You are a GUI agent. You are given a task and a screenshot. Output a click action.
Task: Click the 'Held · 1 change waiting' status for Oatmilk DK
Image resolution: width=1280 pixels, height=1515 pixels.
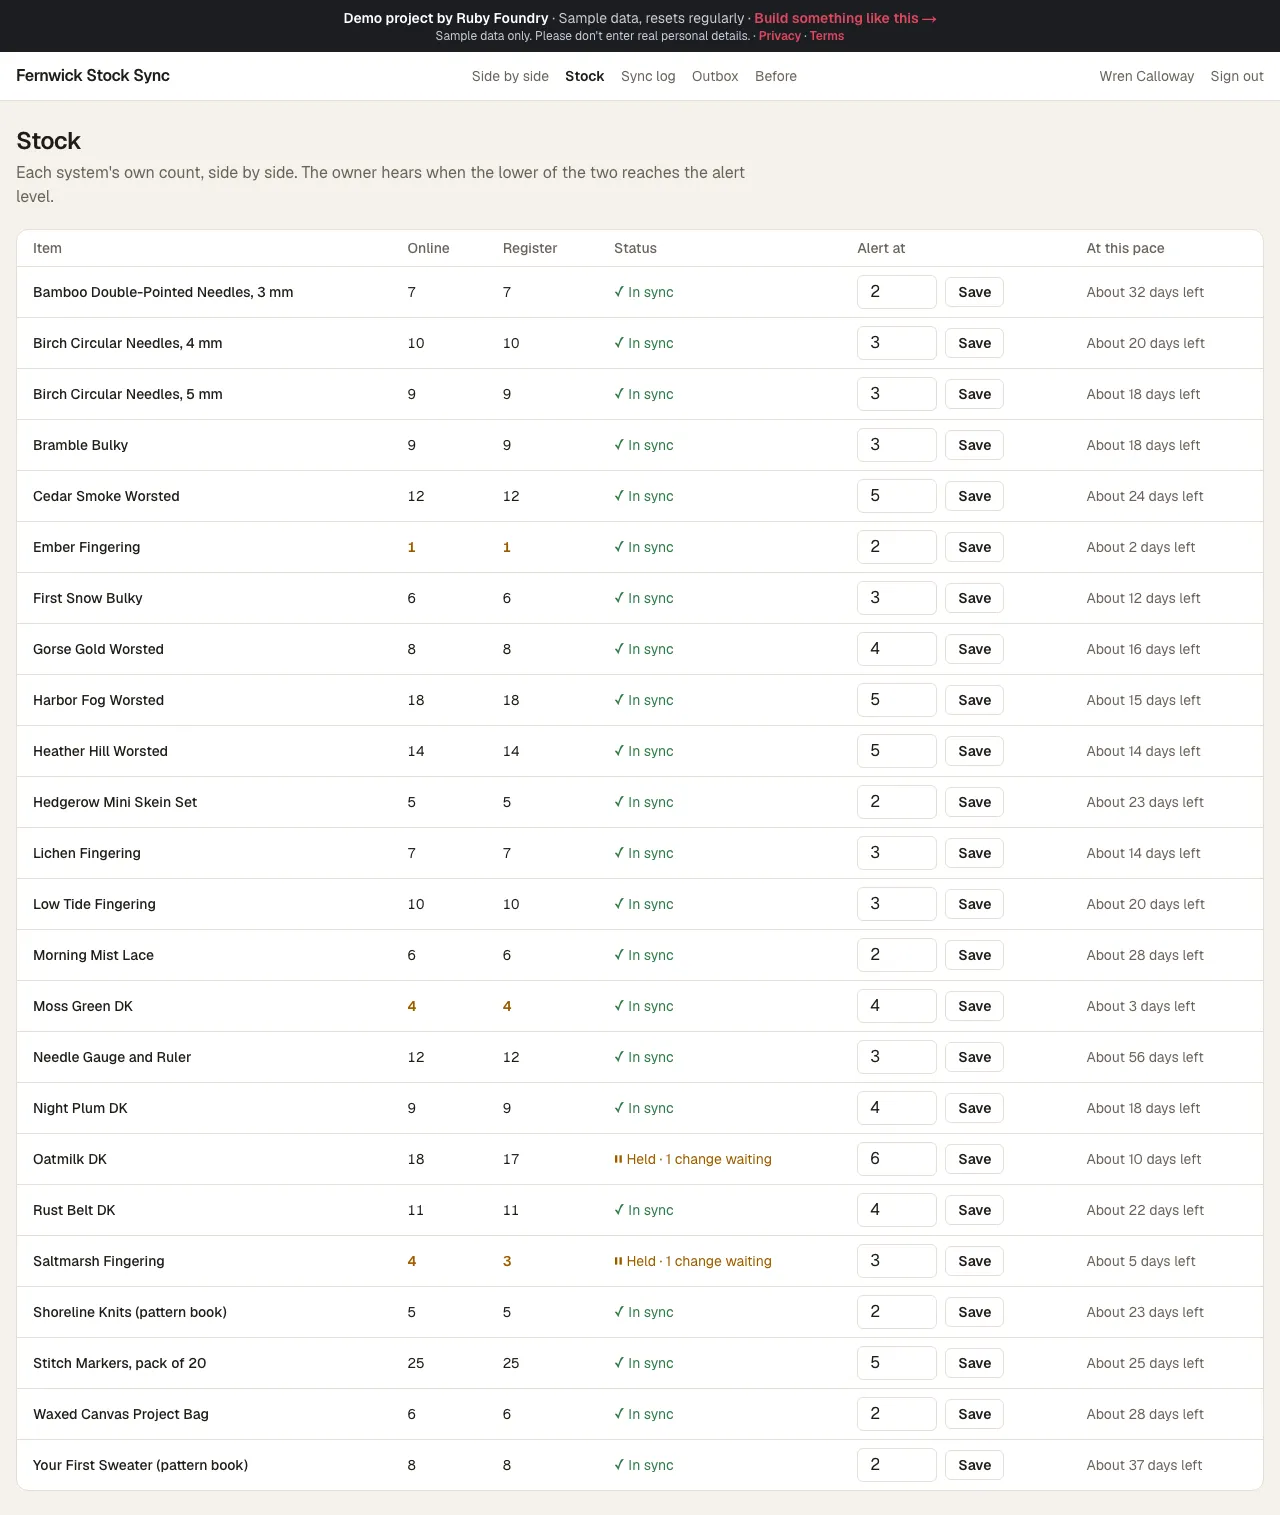pyautogui.click(x=693, y=1159)
